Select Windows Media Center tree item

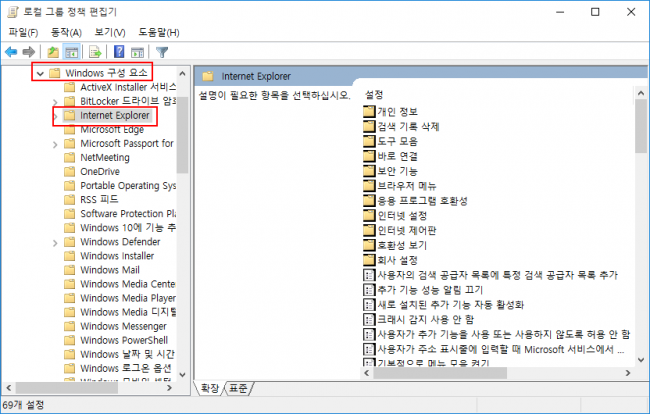point(120,284)
